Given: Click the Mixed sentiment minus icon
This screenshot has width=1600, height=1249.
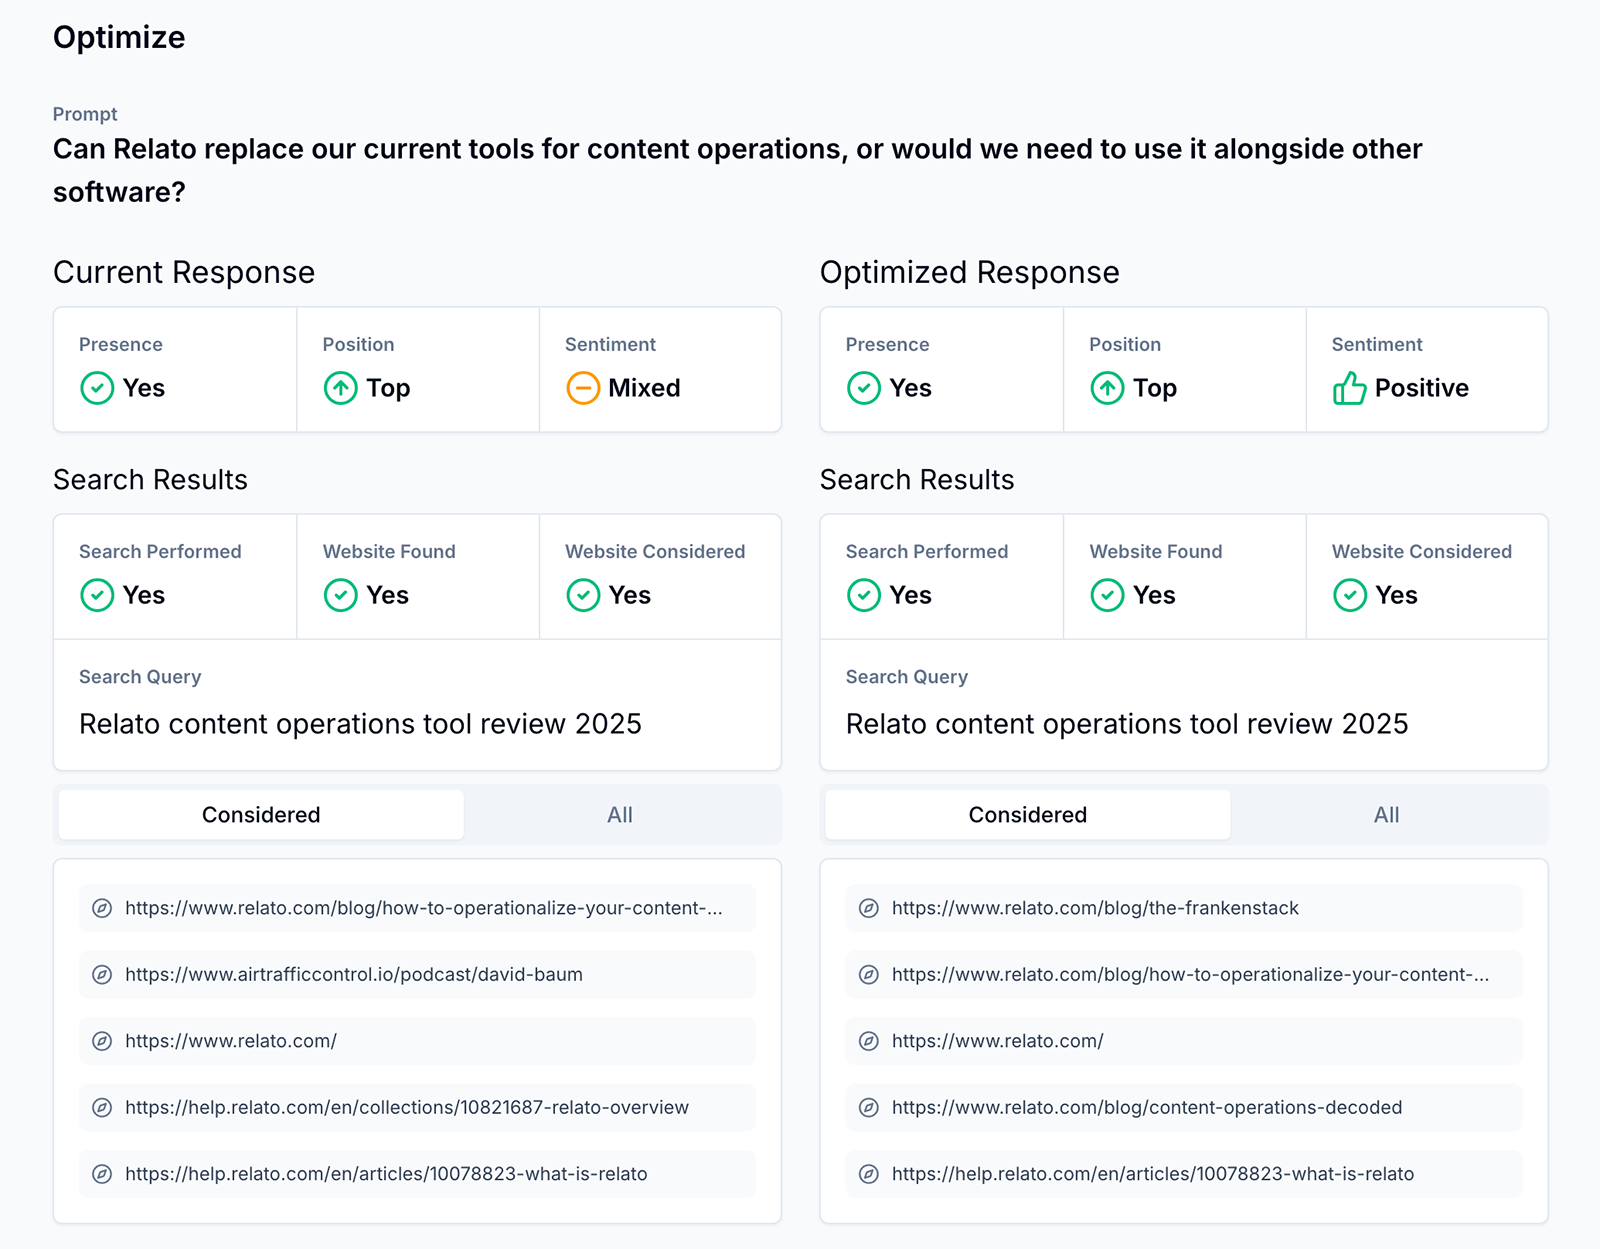Looking at the screenshot, I should 583,388.
